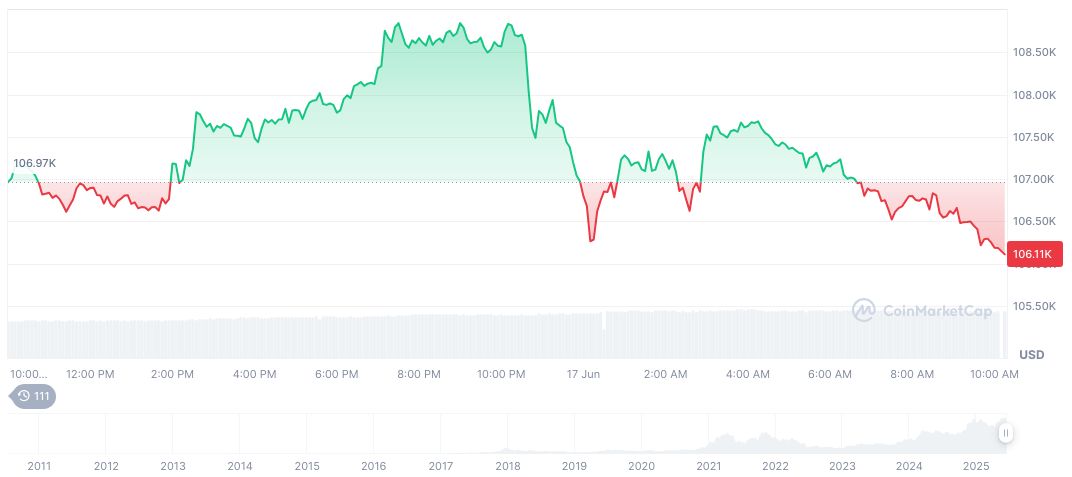Image resolution: width=1072 pixels, height=477 pixels.
Task: Click the 106.97K opening price label
Action: pyautogui.click(x=34, y=163)
